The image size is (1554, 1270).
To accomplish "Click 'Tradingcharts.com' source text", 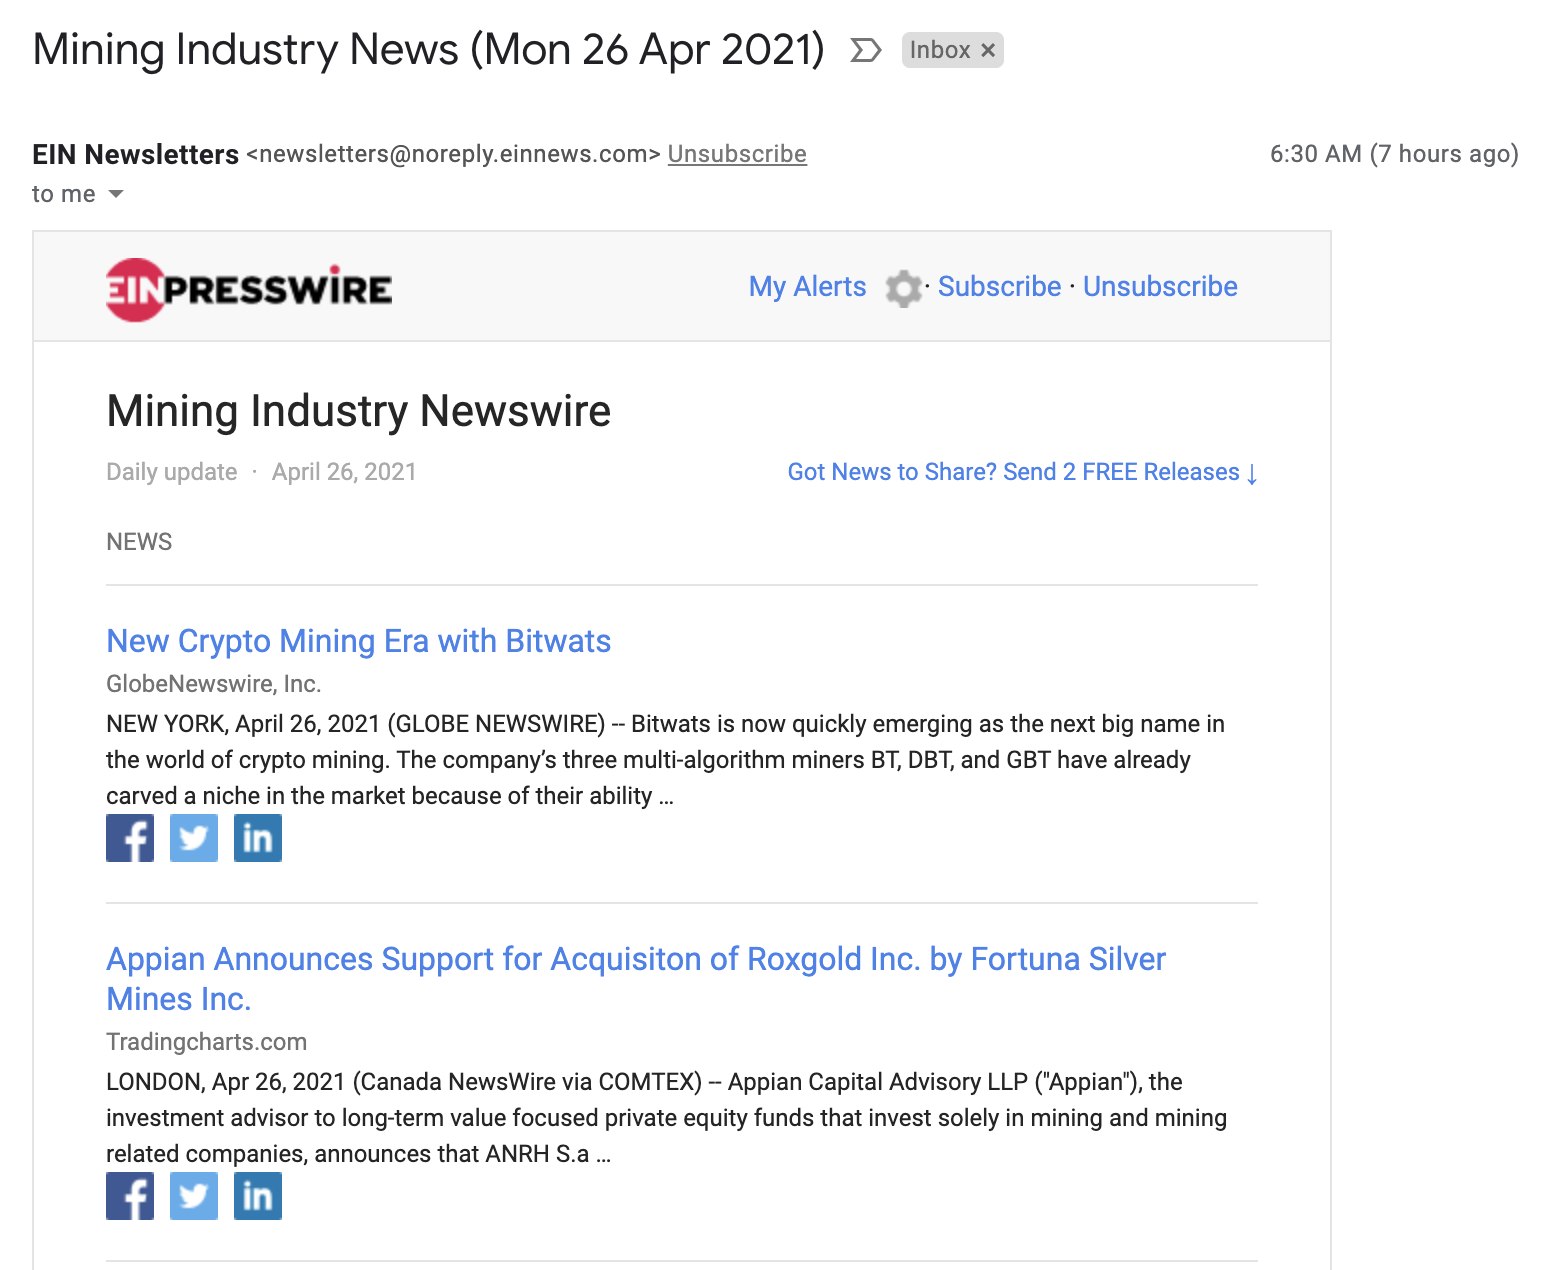I will (x=207, y=1042).
